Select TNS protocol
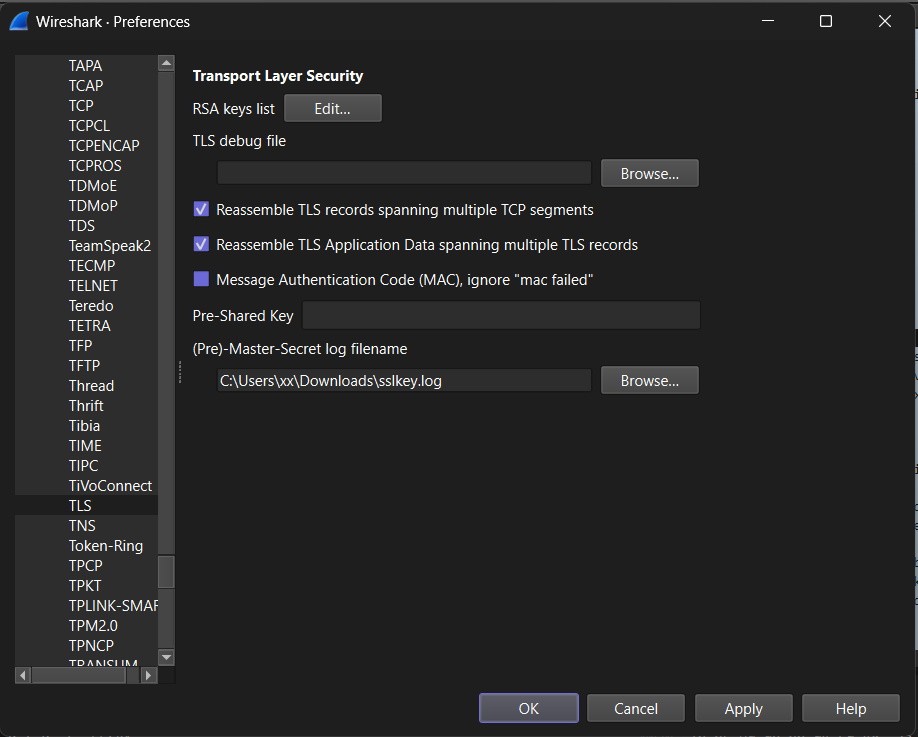The image size is (918, 737). click(82, 526)
